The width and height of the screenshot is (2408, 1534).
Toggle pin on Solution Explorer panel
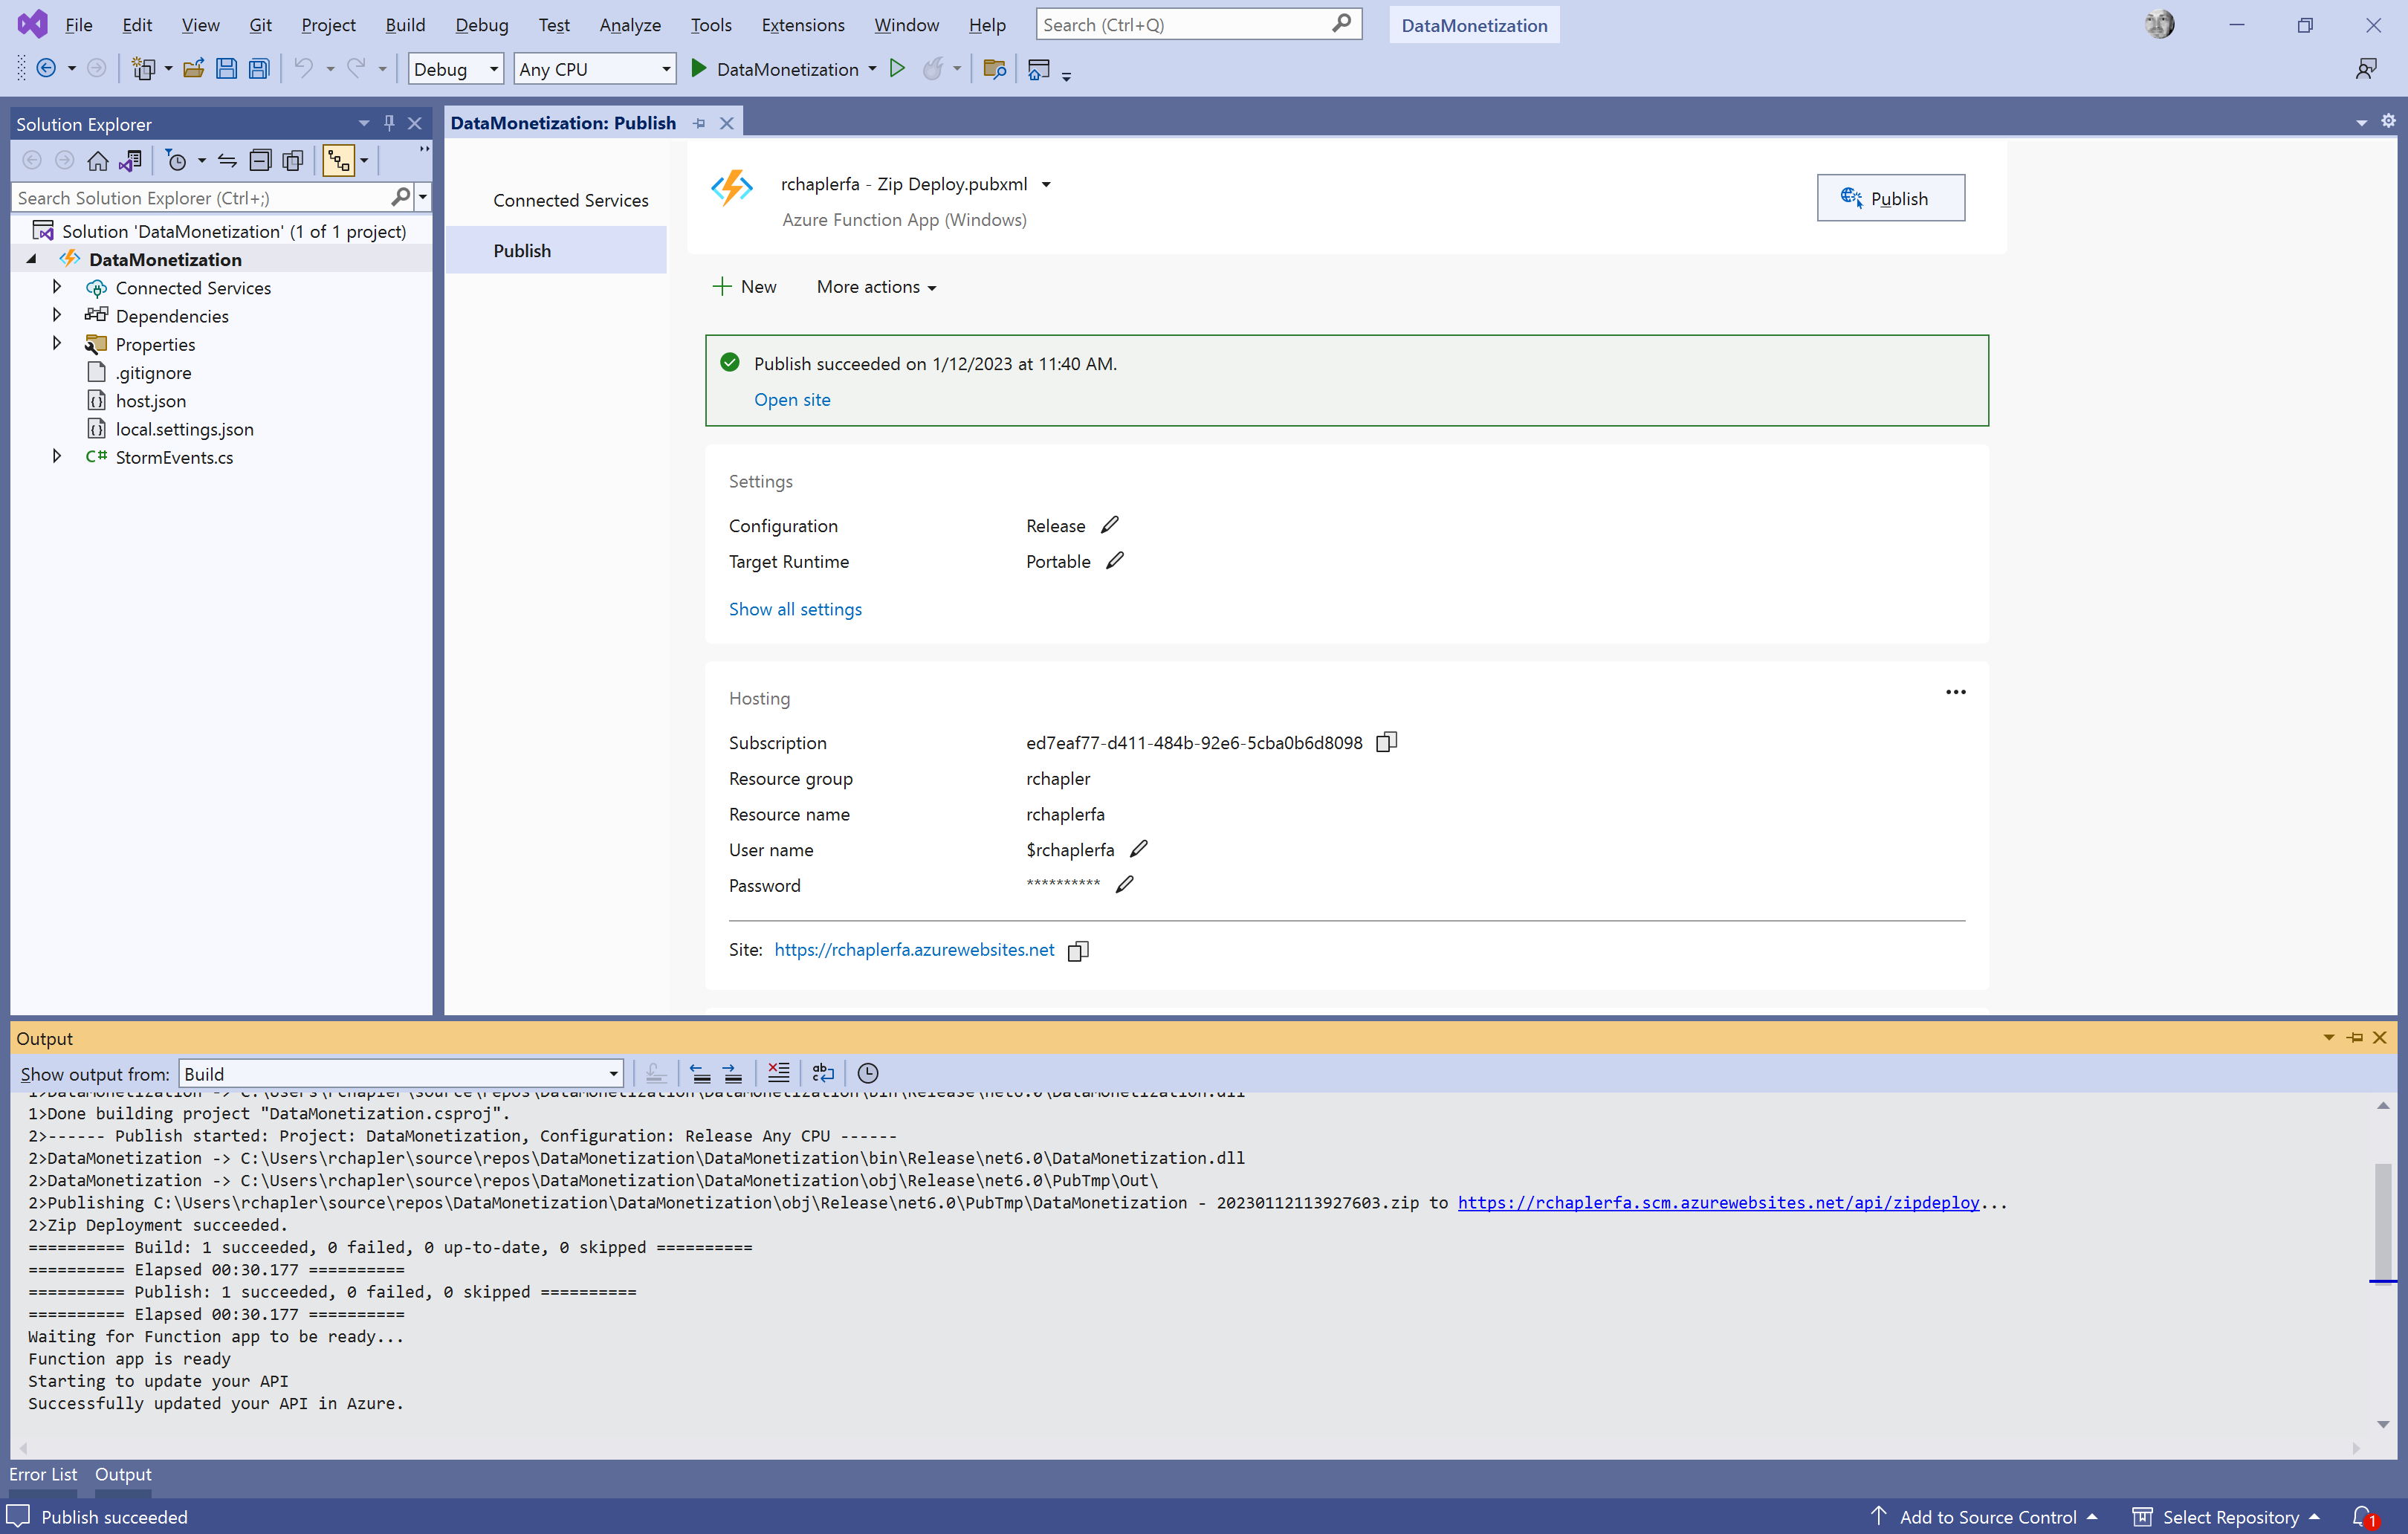(x=389, y=123)
